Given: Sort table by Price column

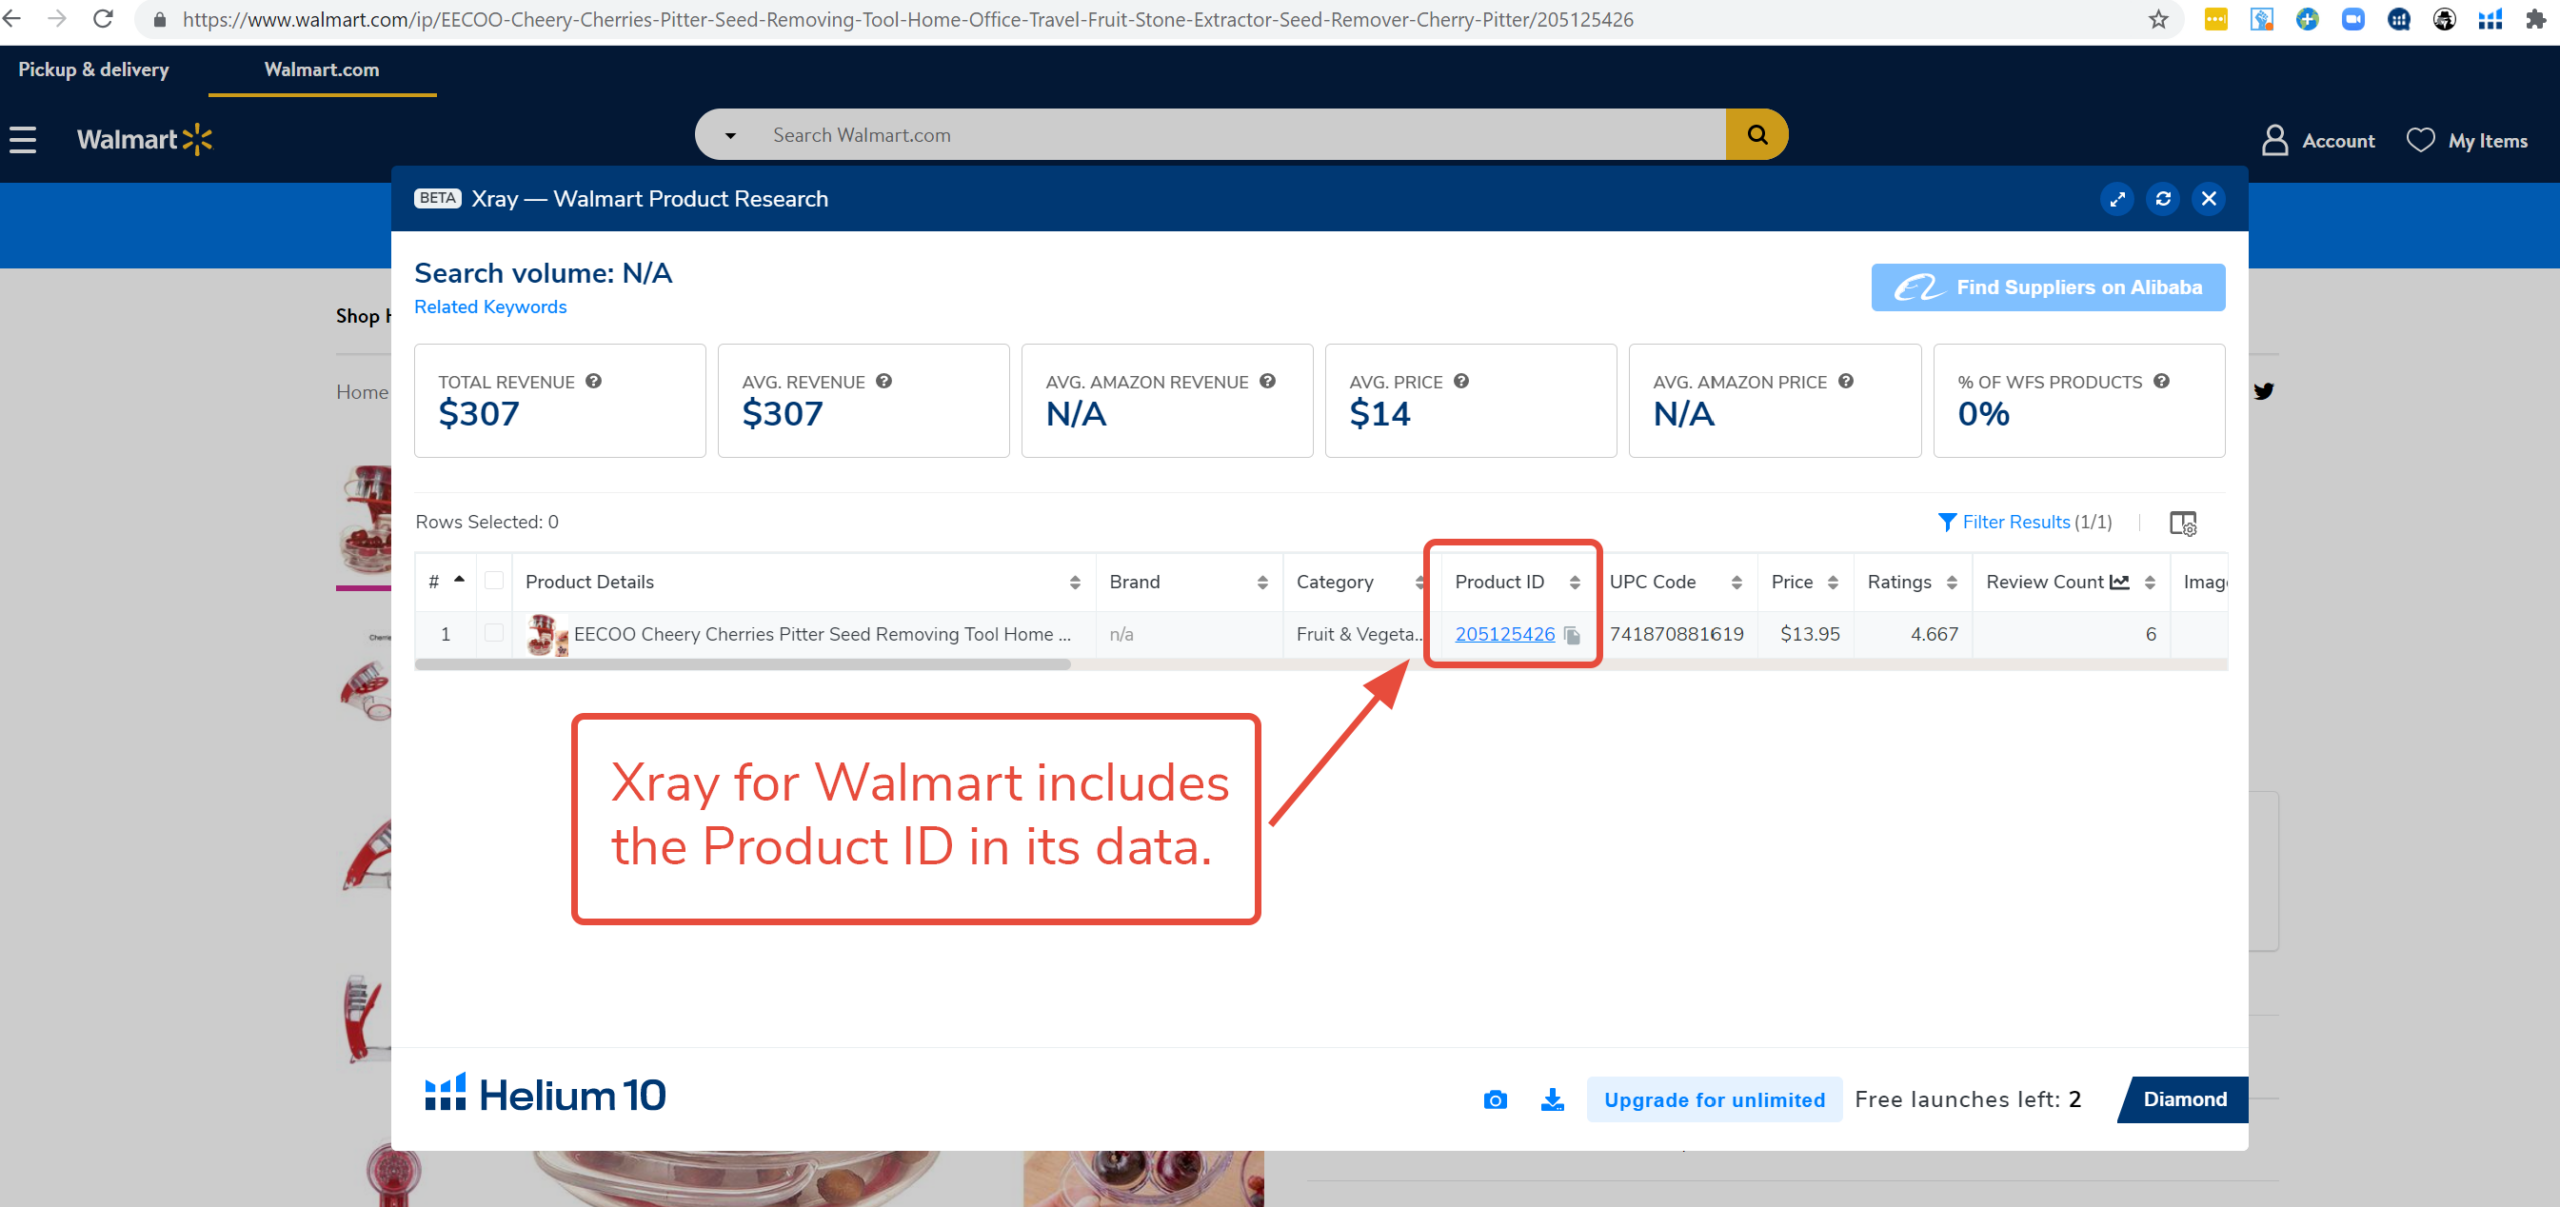Looking at the screenshot, I should [1833, 582].
